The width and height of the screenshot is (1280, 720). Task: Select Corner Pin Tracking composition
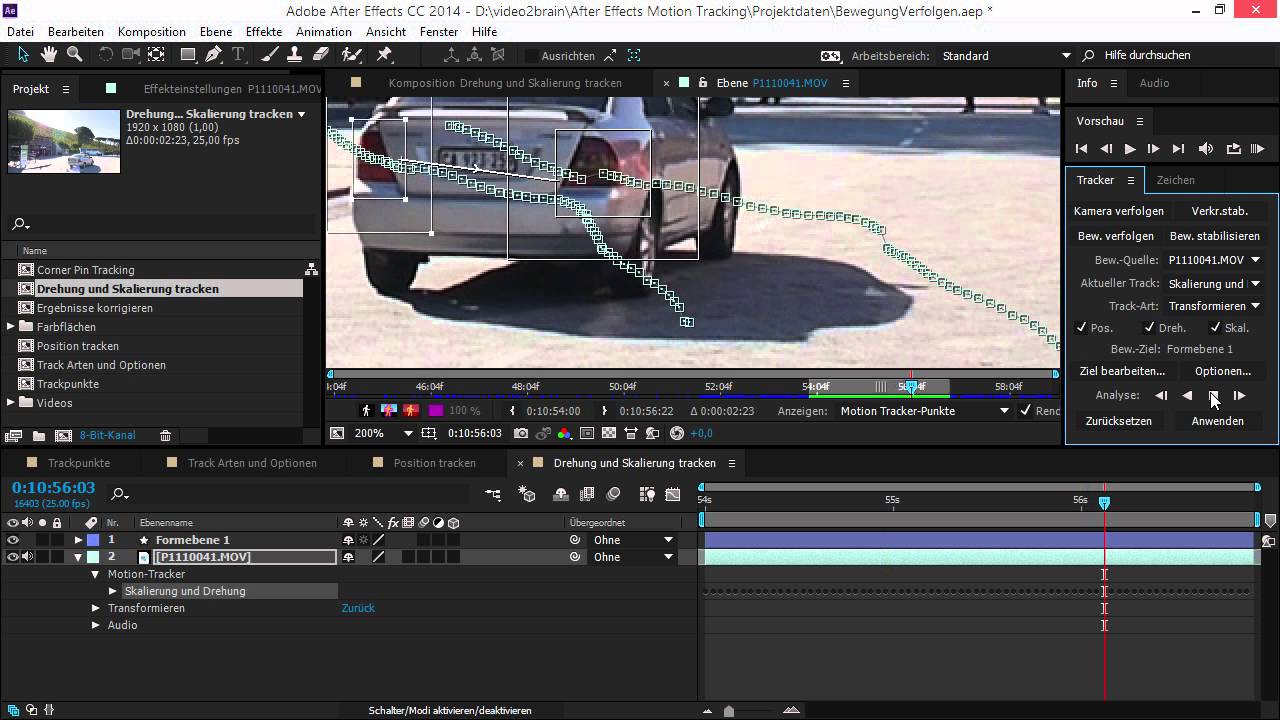point(85,270)
